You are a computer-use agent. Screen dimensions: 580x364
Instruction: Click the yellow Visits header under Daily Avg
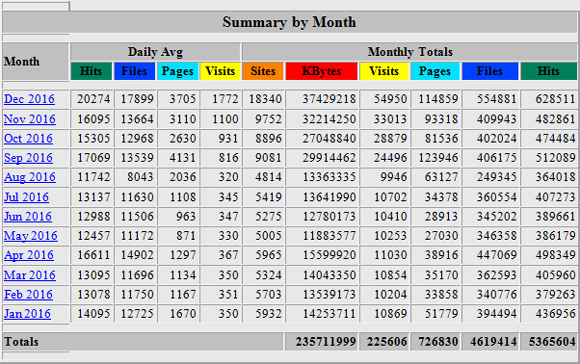tap(220, 71)
